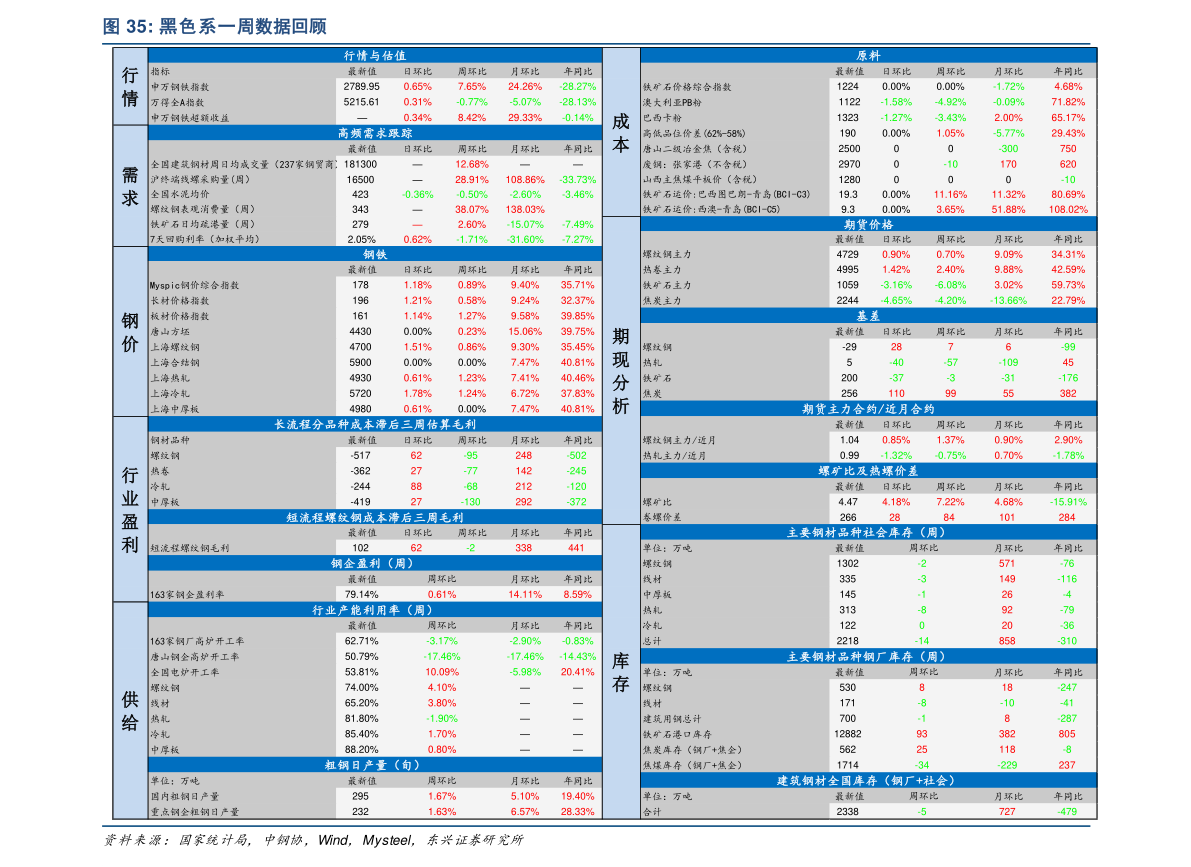Viewport: 1191px width, 867px height.
Task: Select the 铁矿石港口库存 row label
Action: tap(677, 735)
